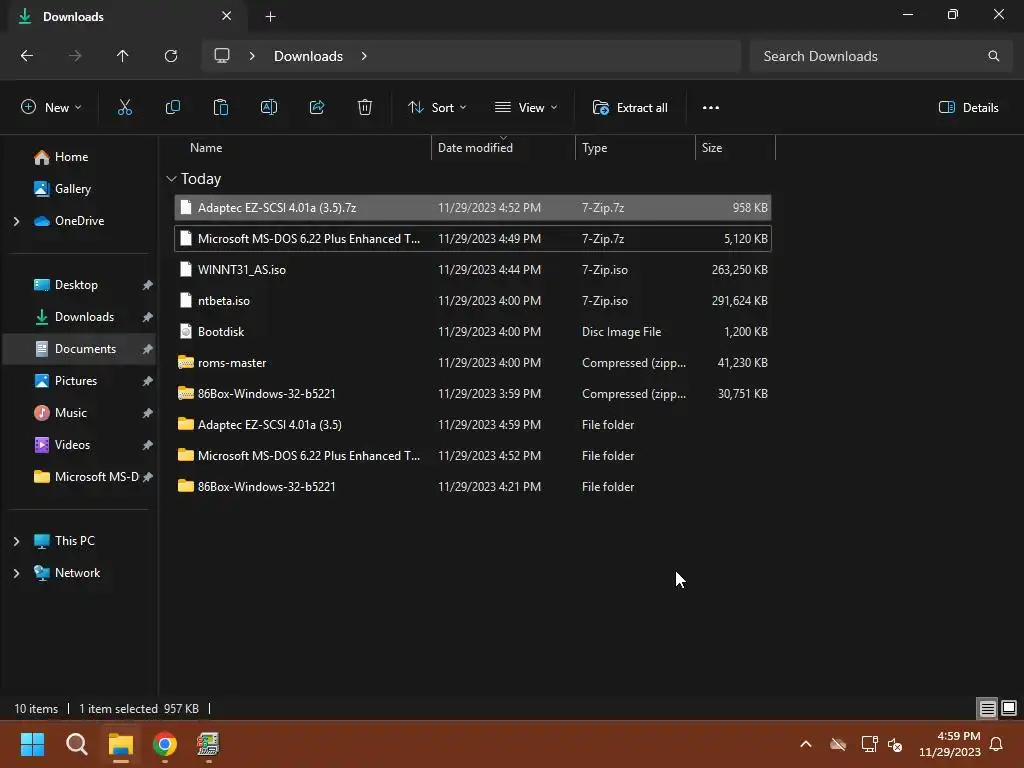Collapse the Today group
Screen dimensions: 1024x768
tap(171, 179)
